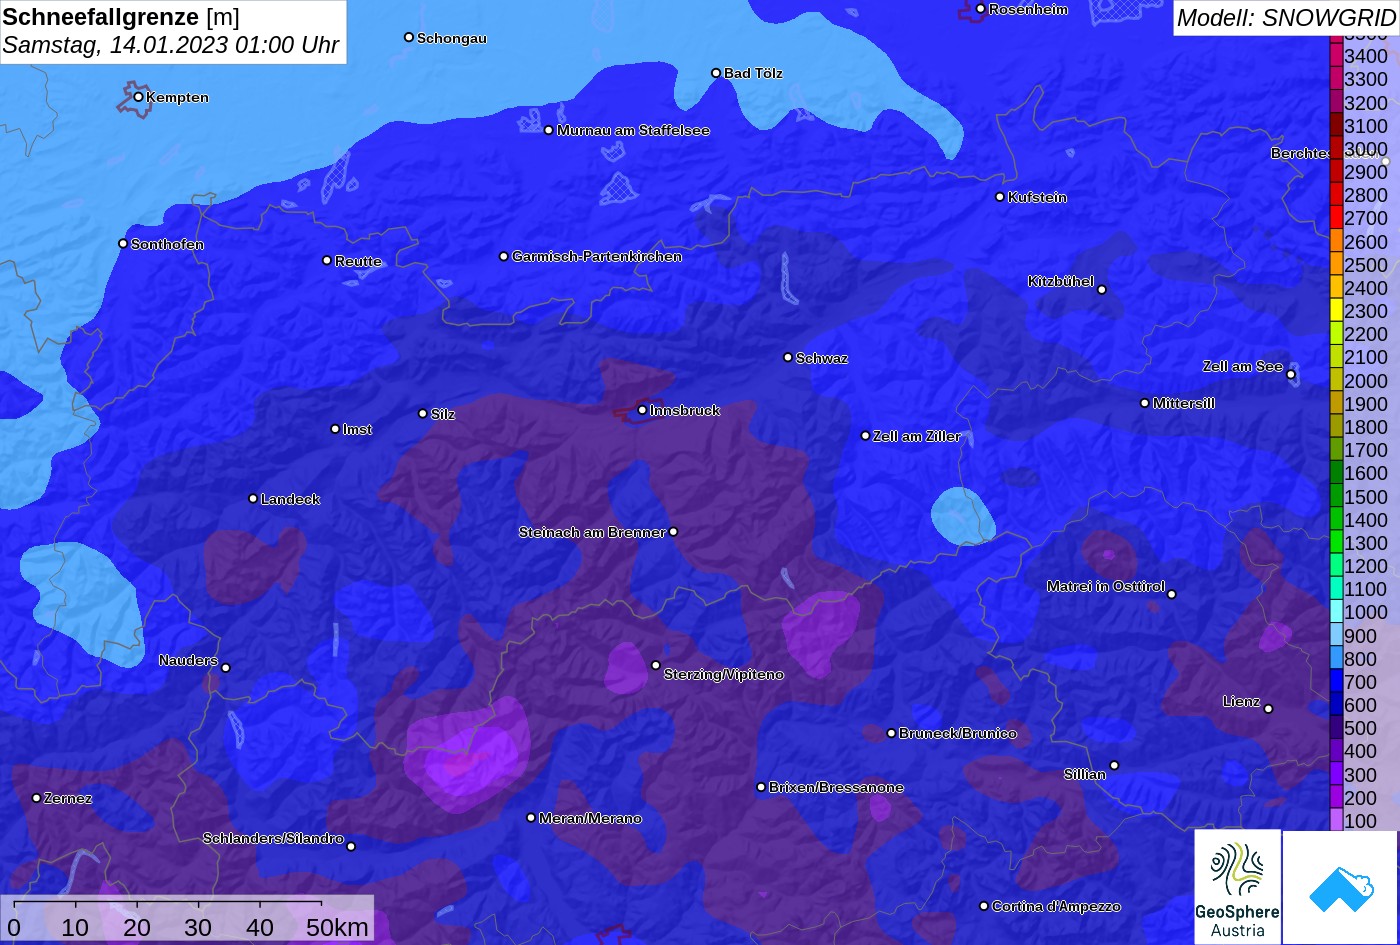Click the Sillian town label

1085,774
